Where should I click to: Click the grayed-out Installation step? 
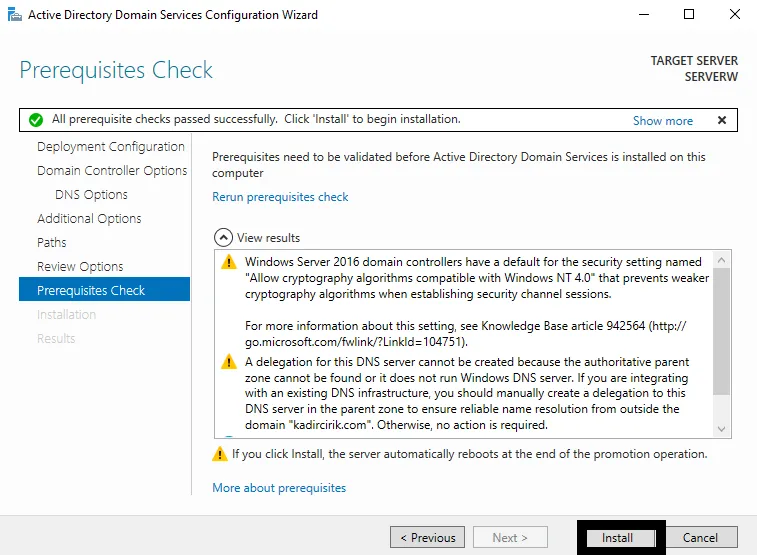tap(67, 315)
